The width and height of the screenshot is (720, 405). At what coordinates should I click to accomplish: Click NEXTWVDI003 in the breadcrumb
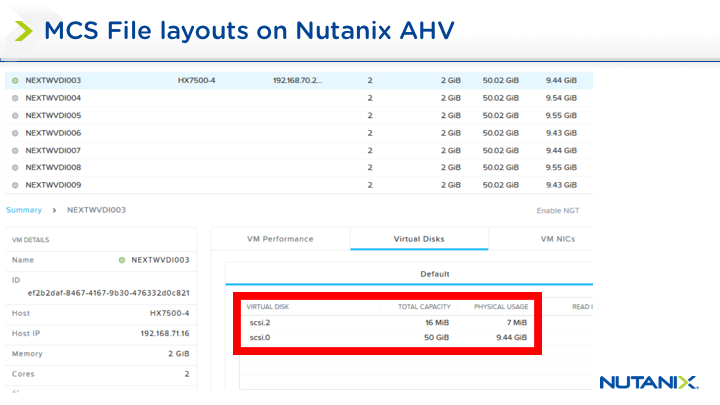96,210
